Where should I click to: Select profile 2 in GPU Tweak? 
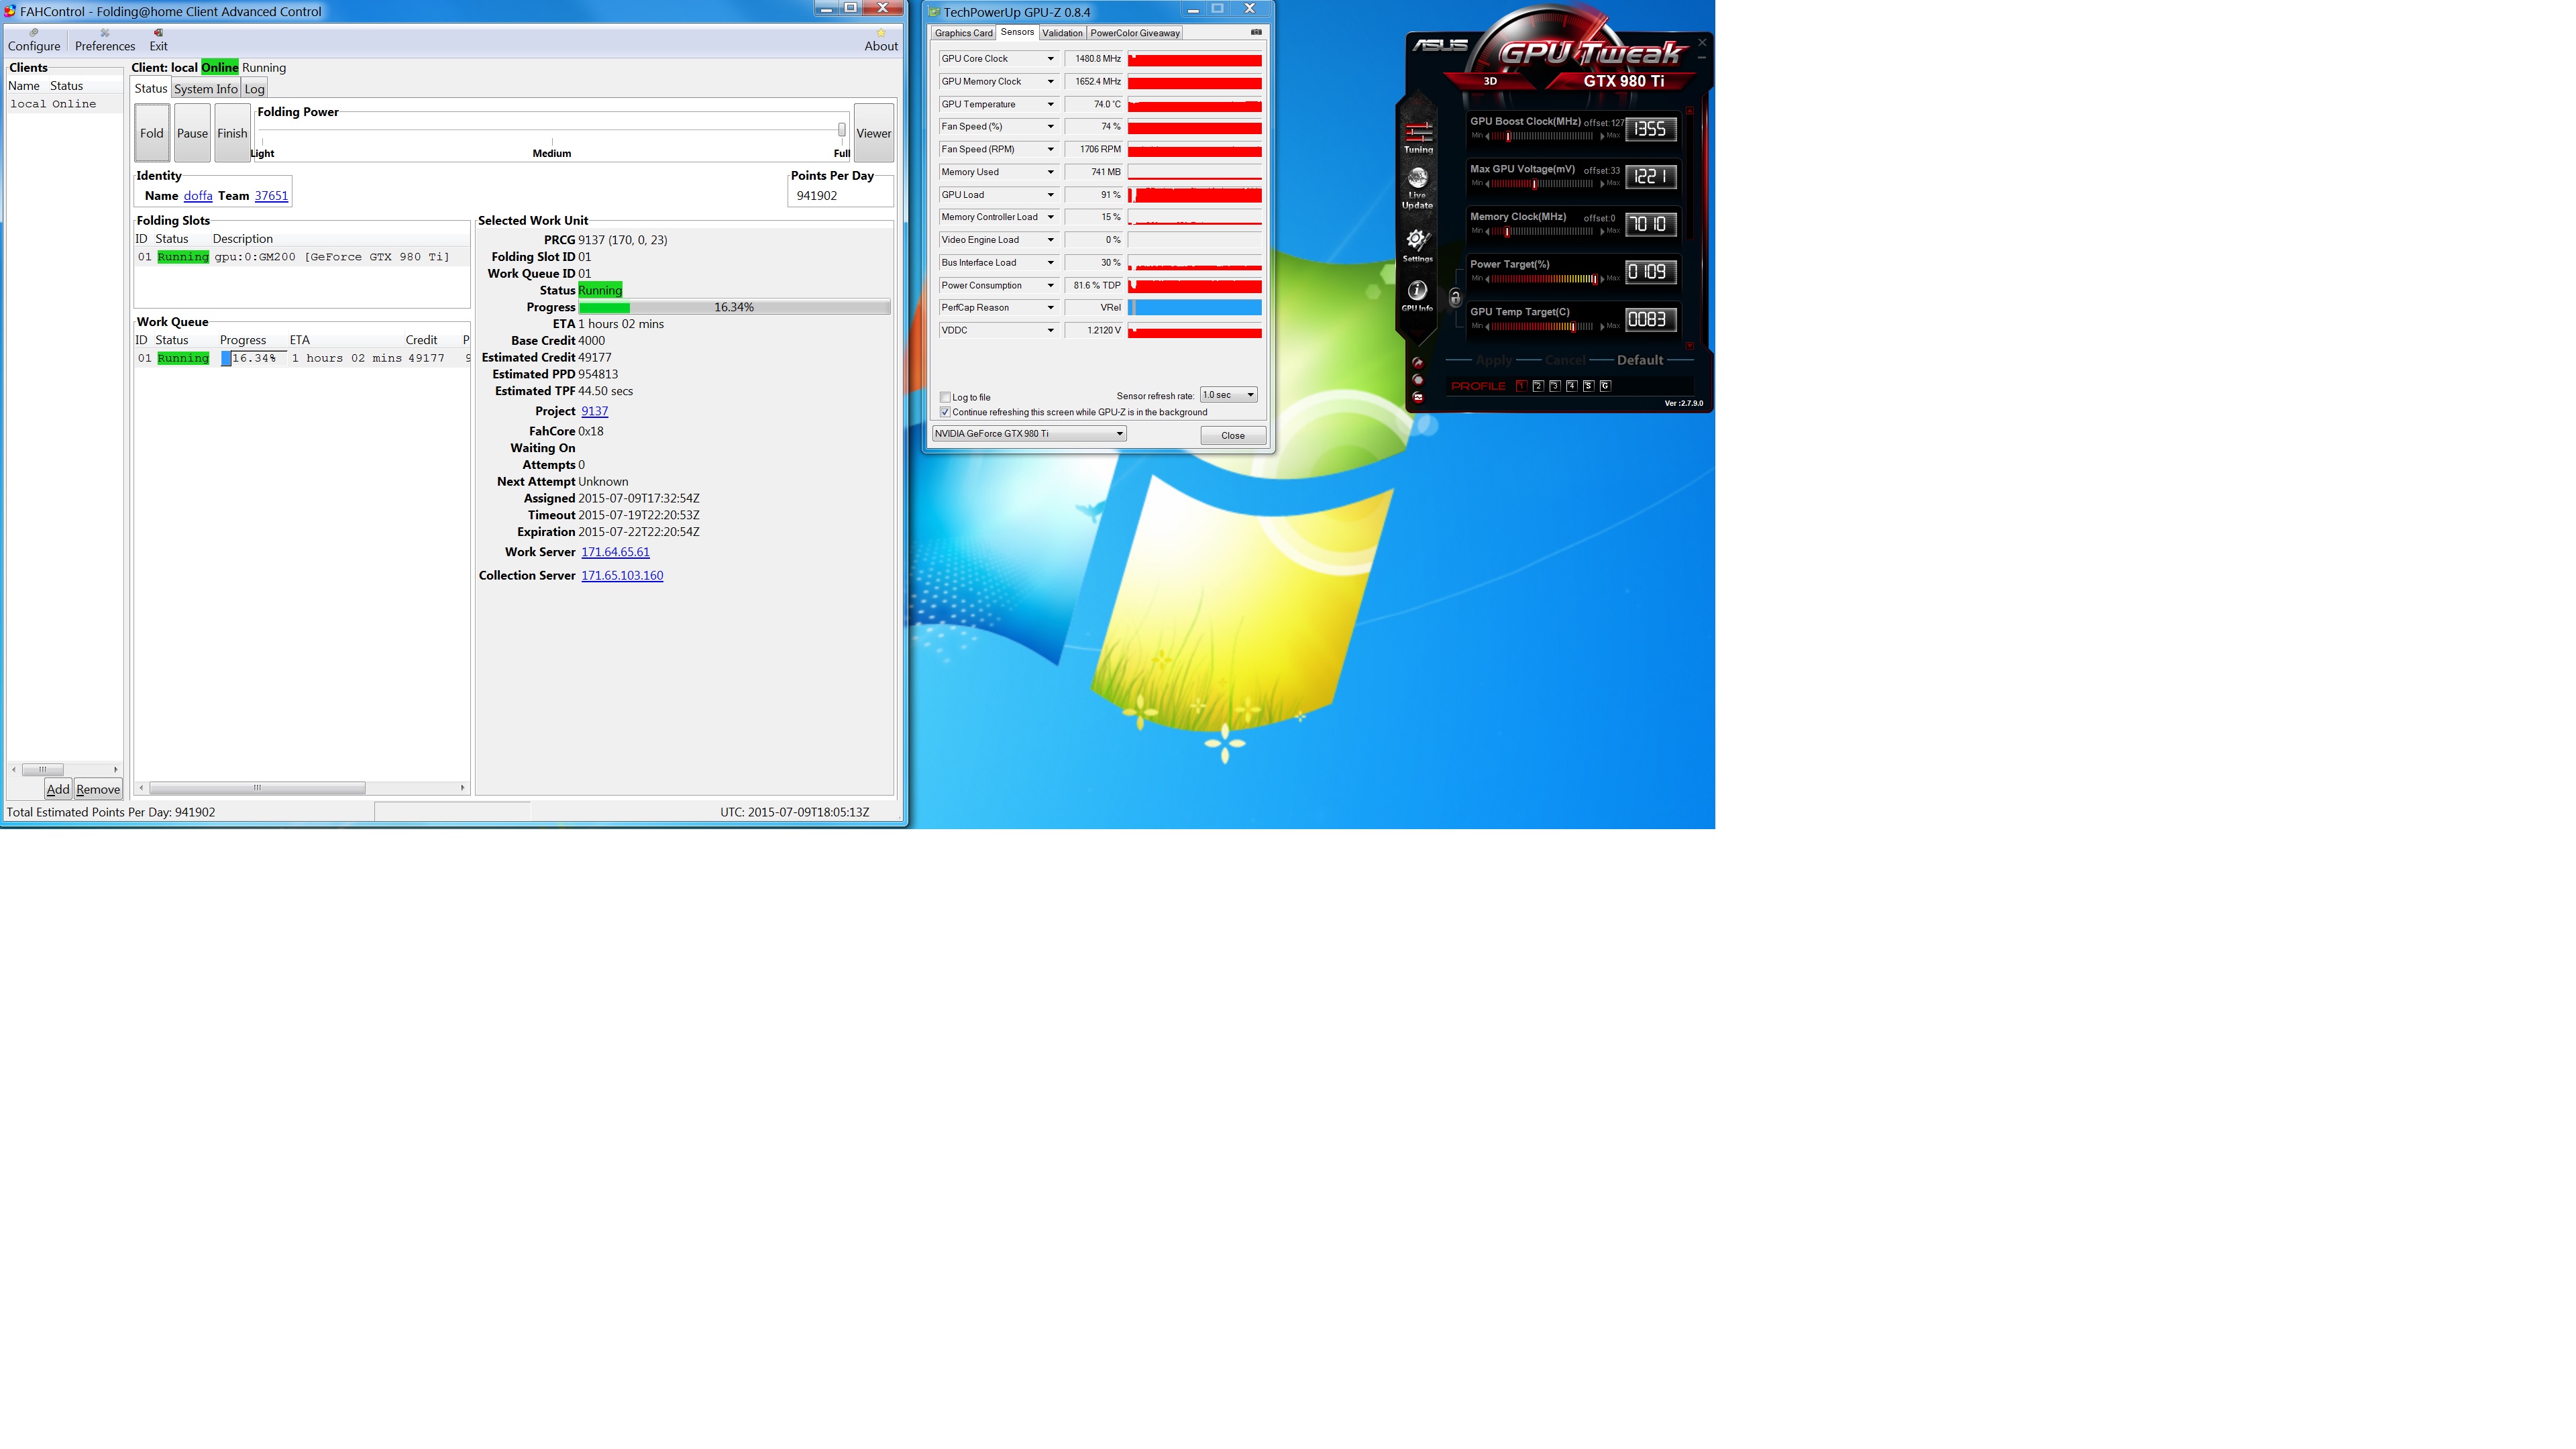(x=1538, y=386)
